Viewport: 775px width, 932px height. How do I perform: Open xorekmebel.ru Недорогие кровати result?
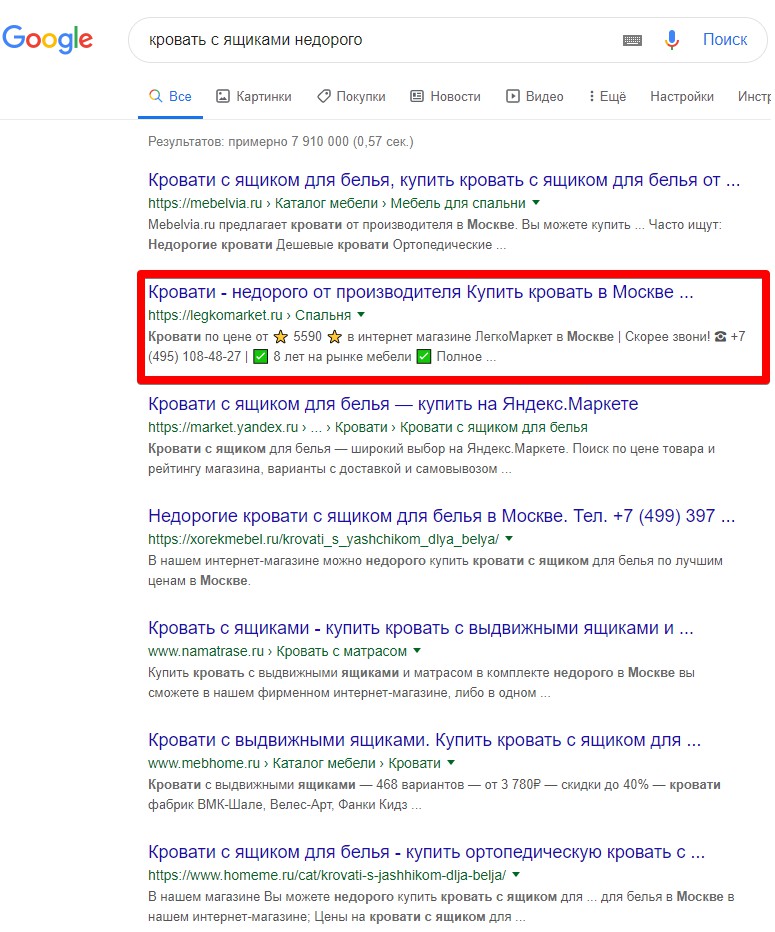442,515
